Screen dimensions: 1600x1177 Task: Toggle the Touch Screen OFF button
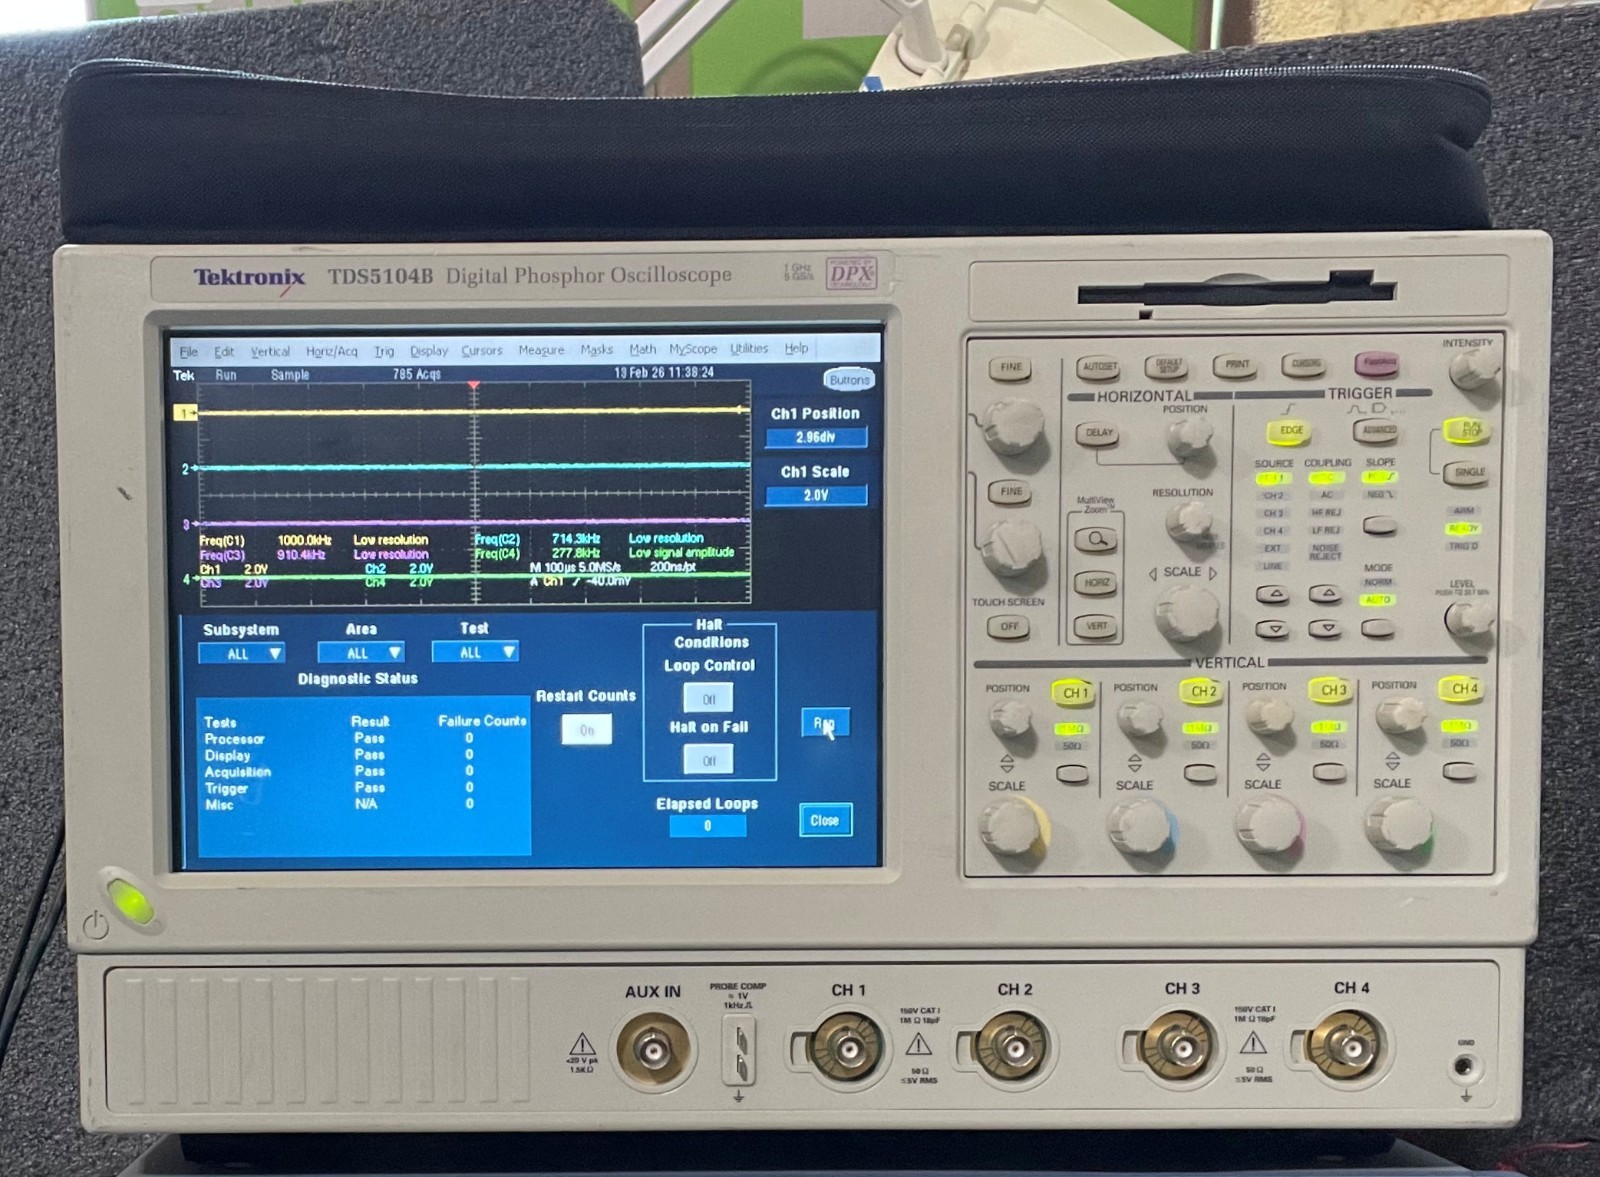click(1009, 627)
